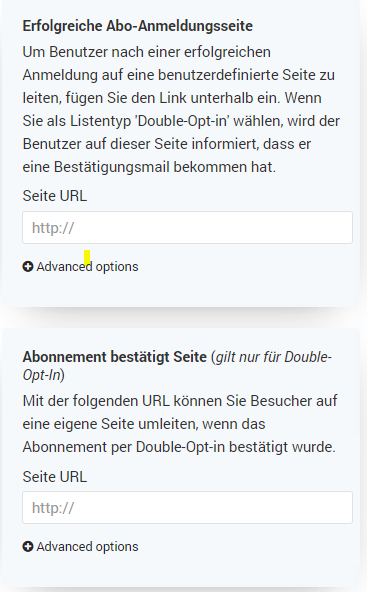Click the 'http://' placeholder in the upper URL box
The image size is (367, 592).
[53, 228]
